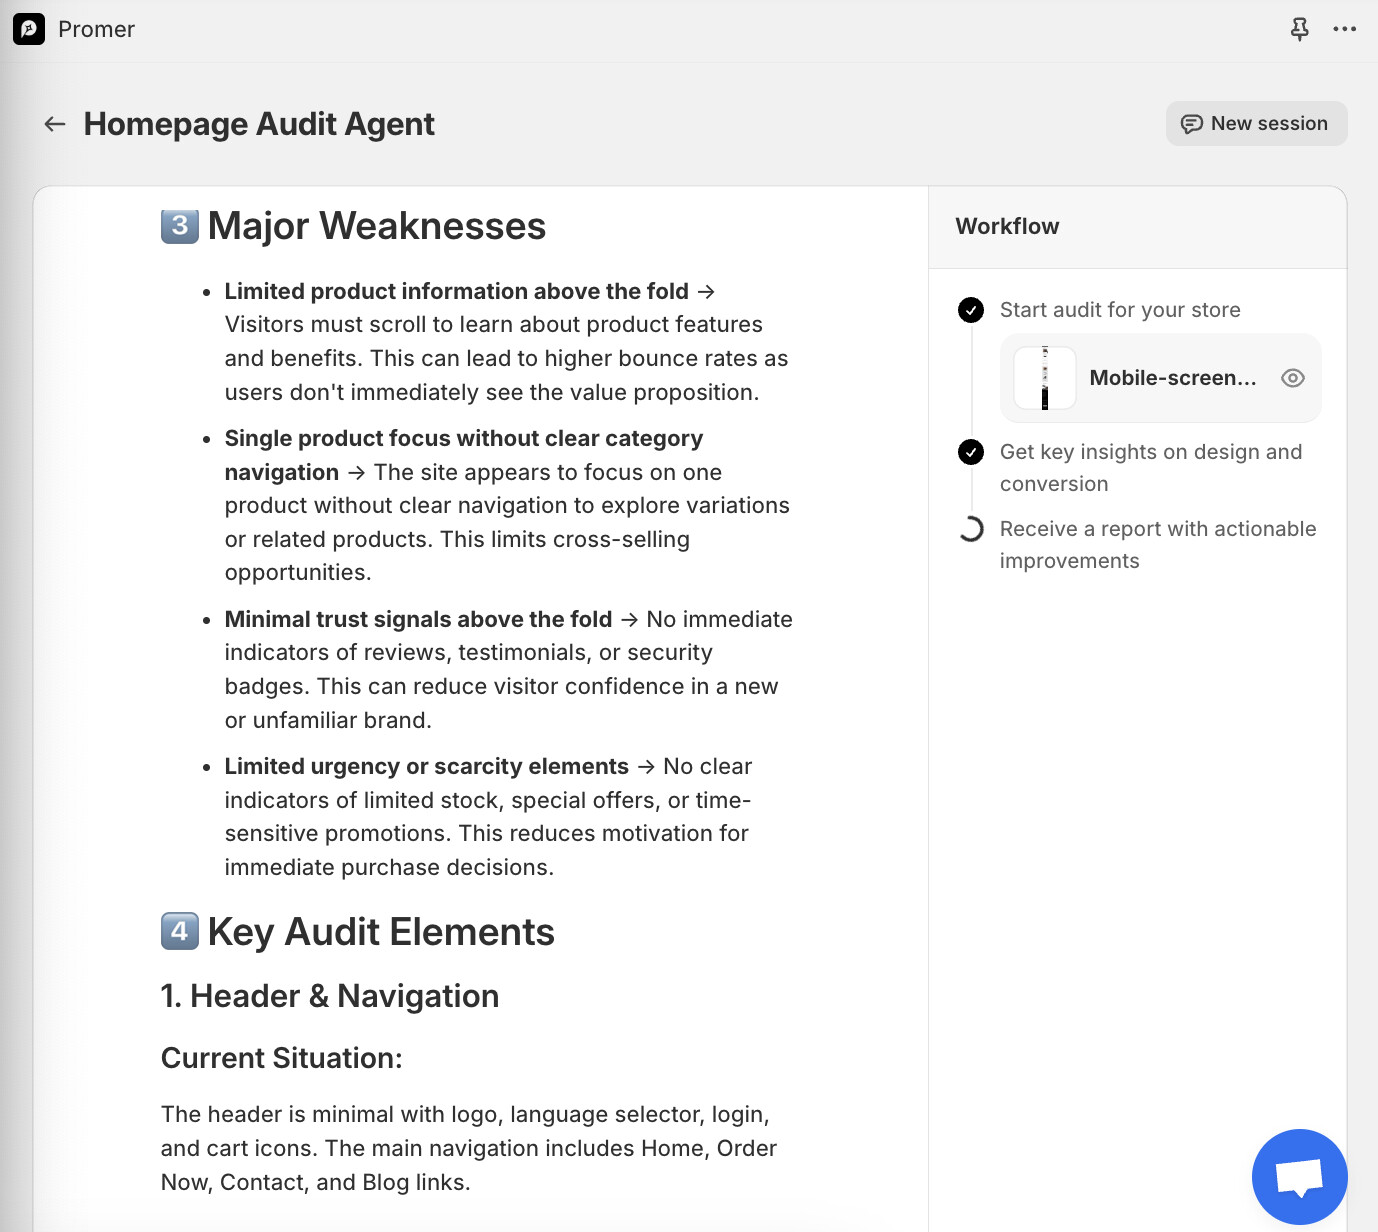Select 'Get key insights on design and conversion' step
This screenshot has width=1378, height=1232.
tap(1151, 468)
